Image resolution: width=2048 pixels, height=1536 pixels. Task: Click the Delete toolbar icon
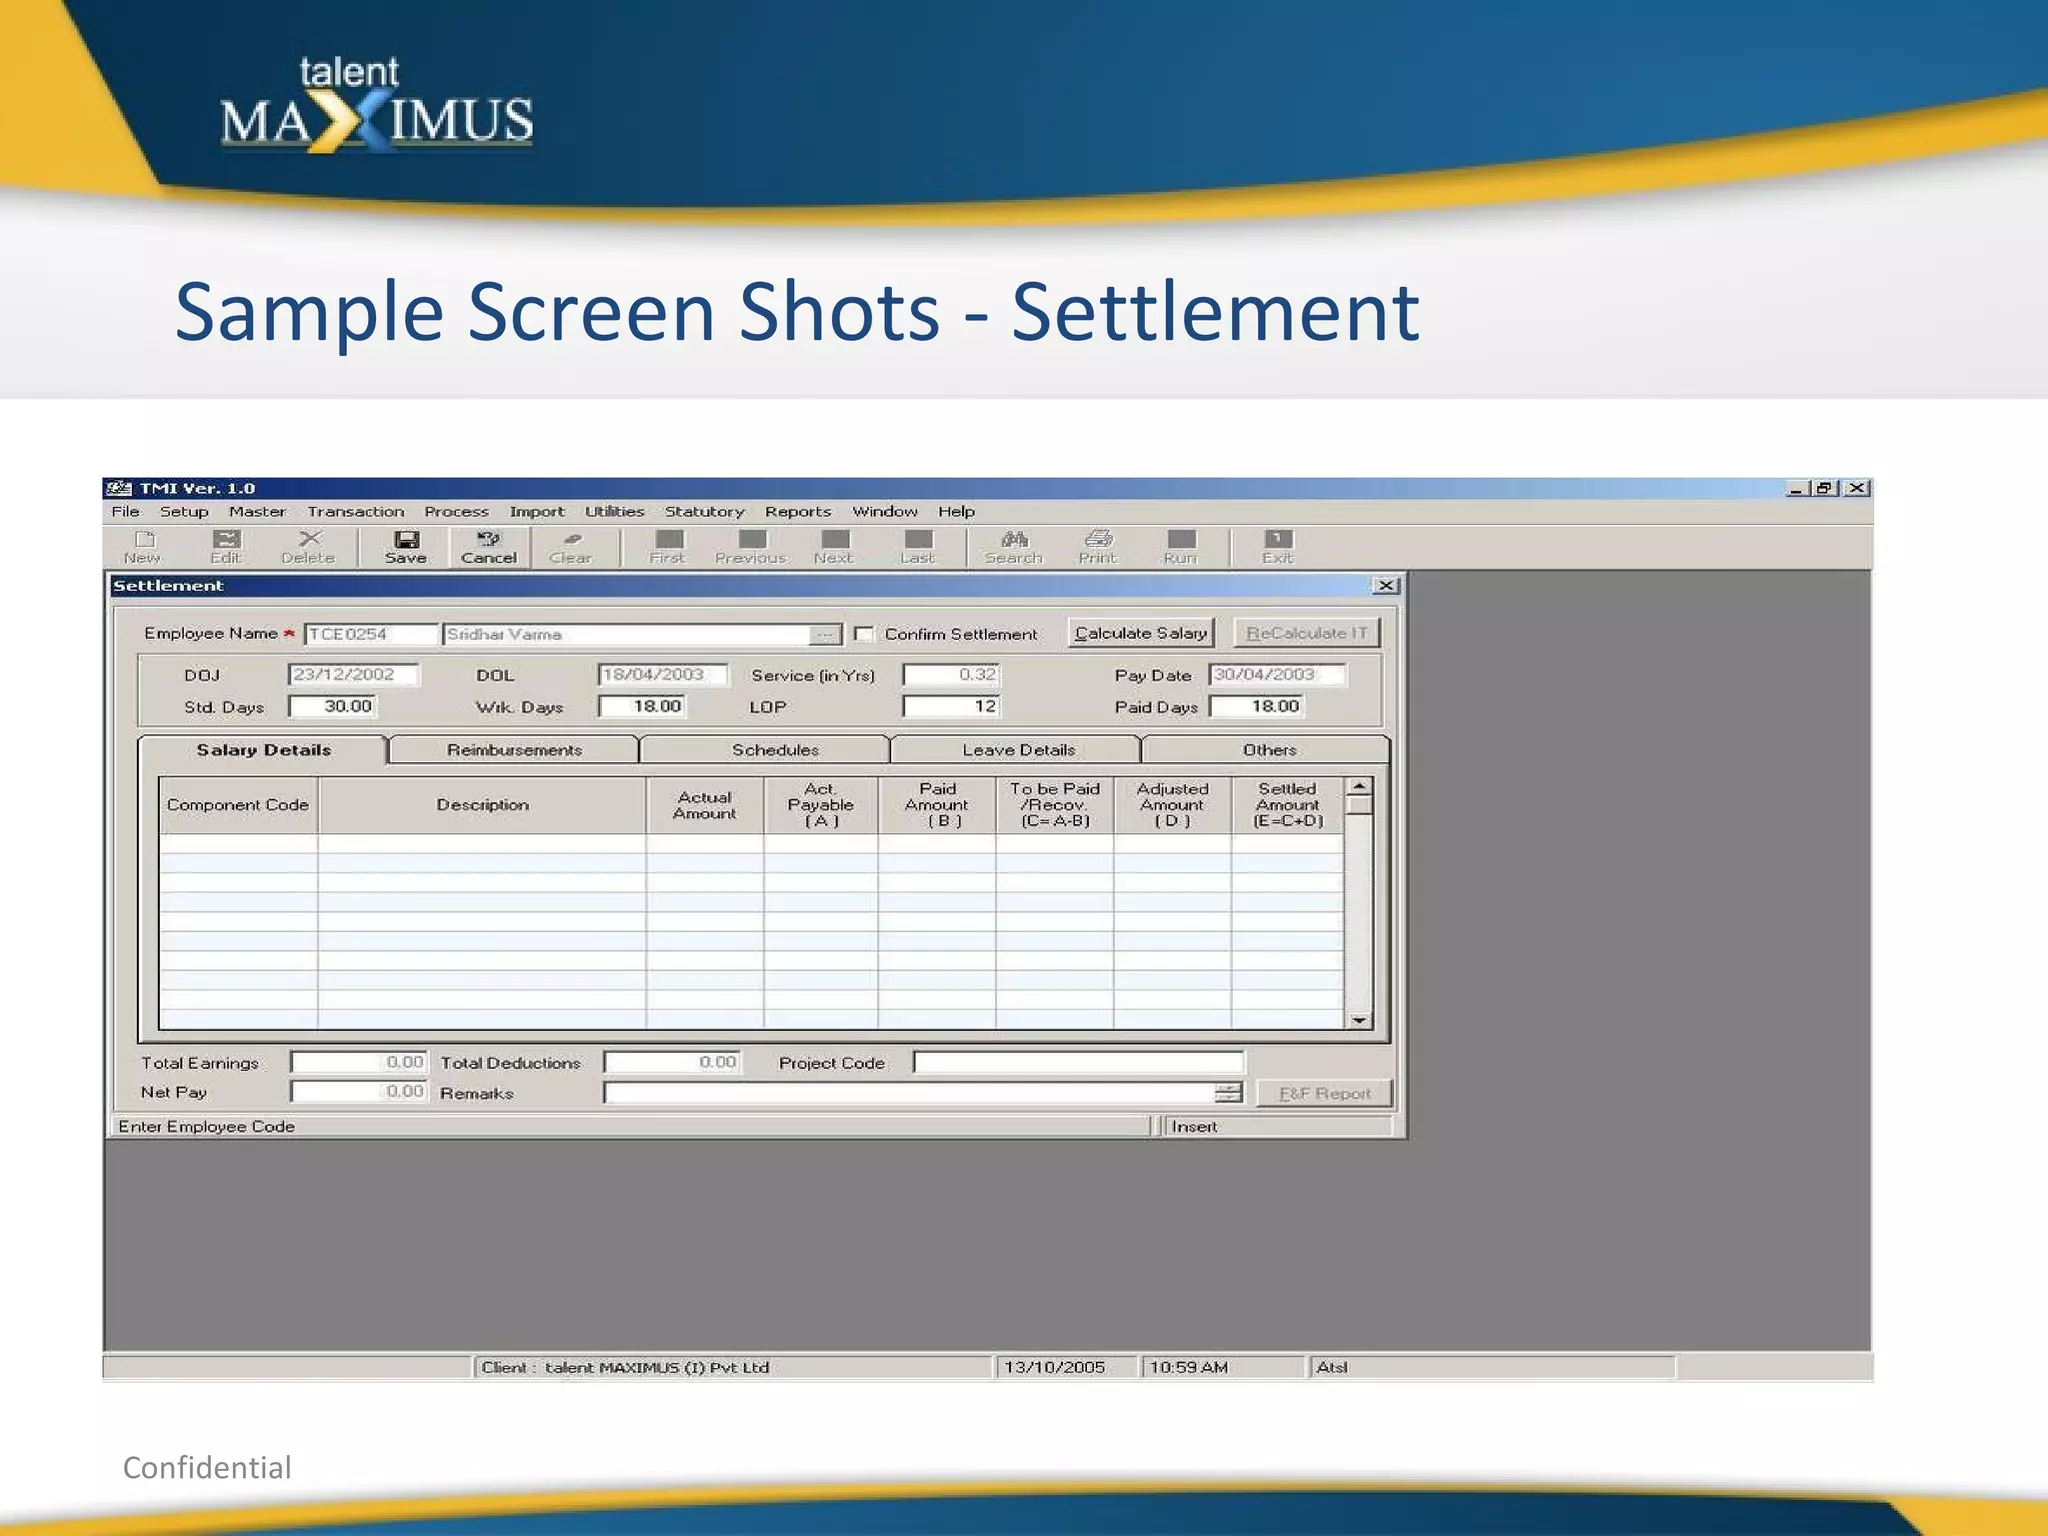coord(308,547)
